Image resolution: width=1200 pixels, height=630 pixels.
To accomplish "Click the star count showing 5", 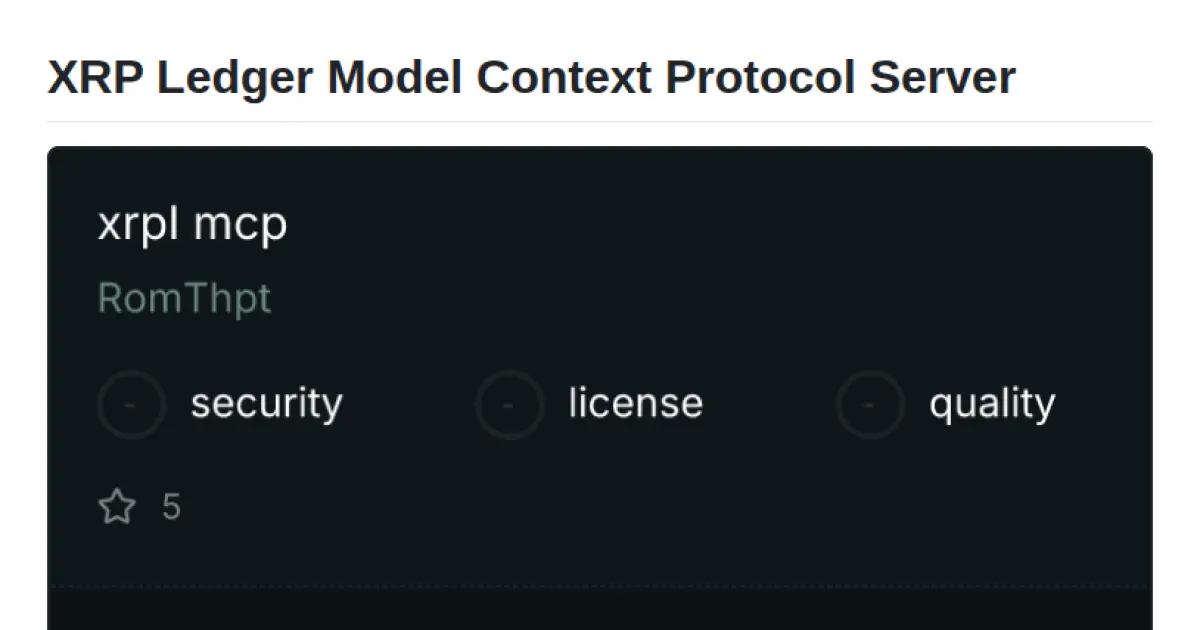I will 172,506.
